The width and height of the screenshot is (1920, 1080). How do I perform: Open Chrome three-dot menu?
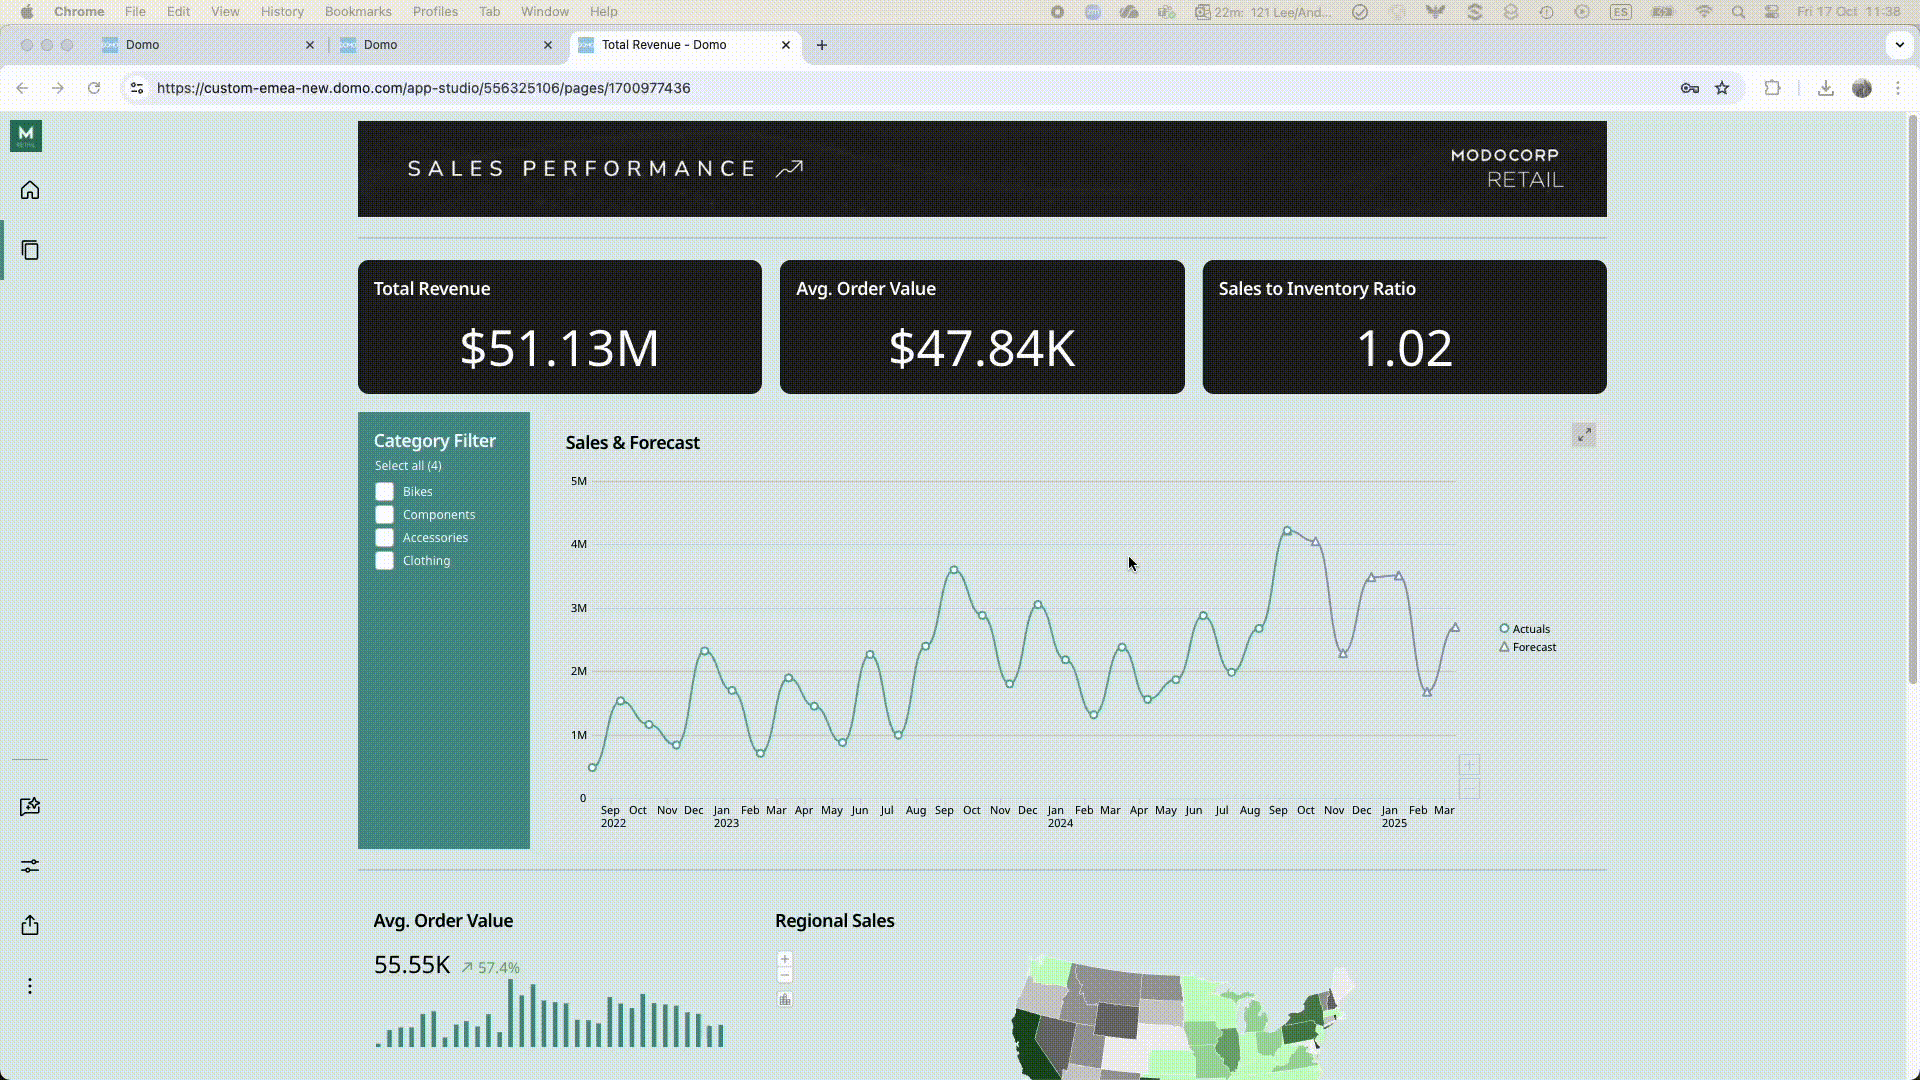pyautogui.click(x=1898, y=88)
